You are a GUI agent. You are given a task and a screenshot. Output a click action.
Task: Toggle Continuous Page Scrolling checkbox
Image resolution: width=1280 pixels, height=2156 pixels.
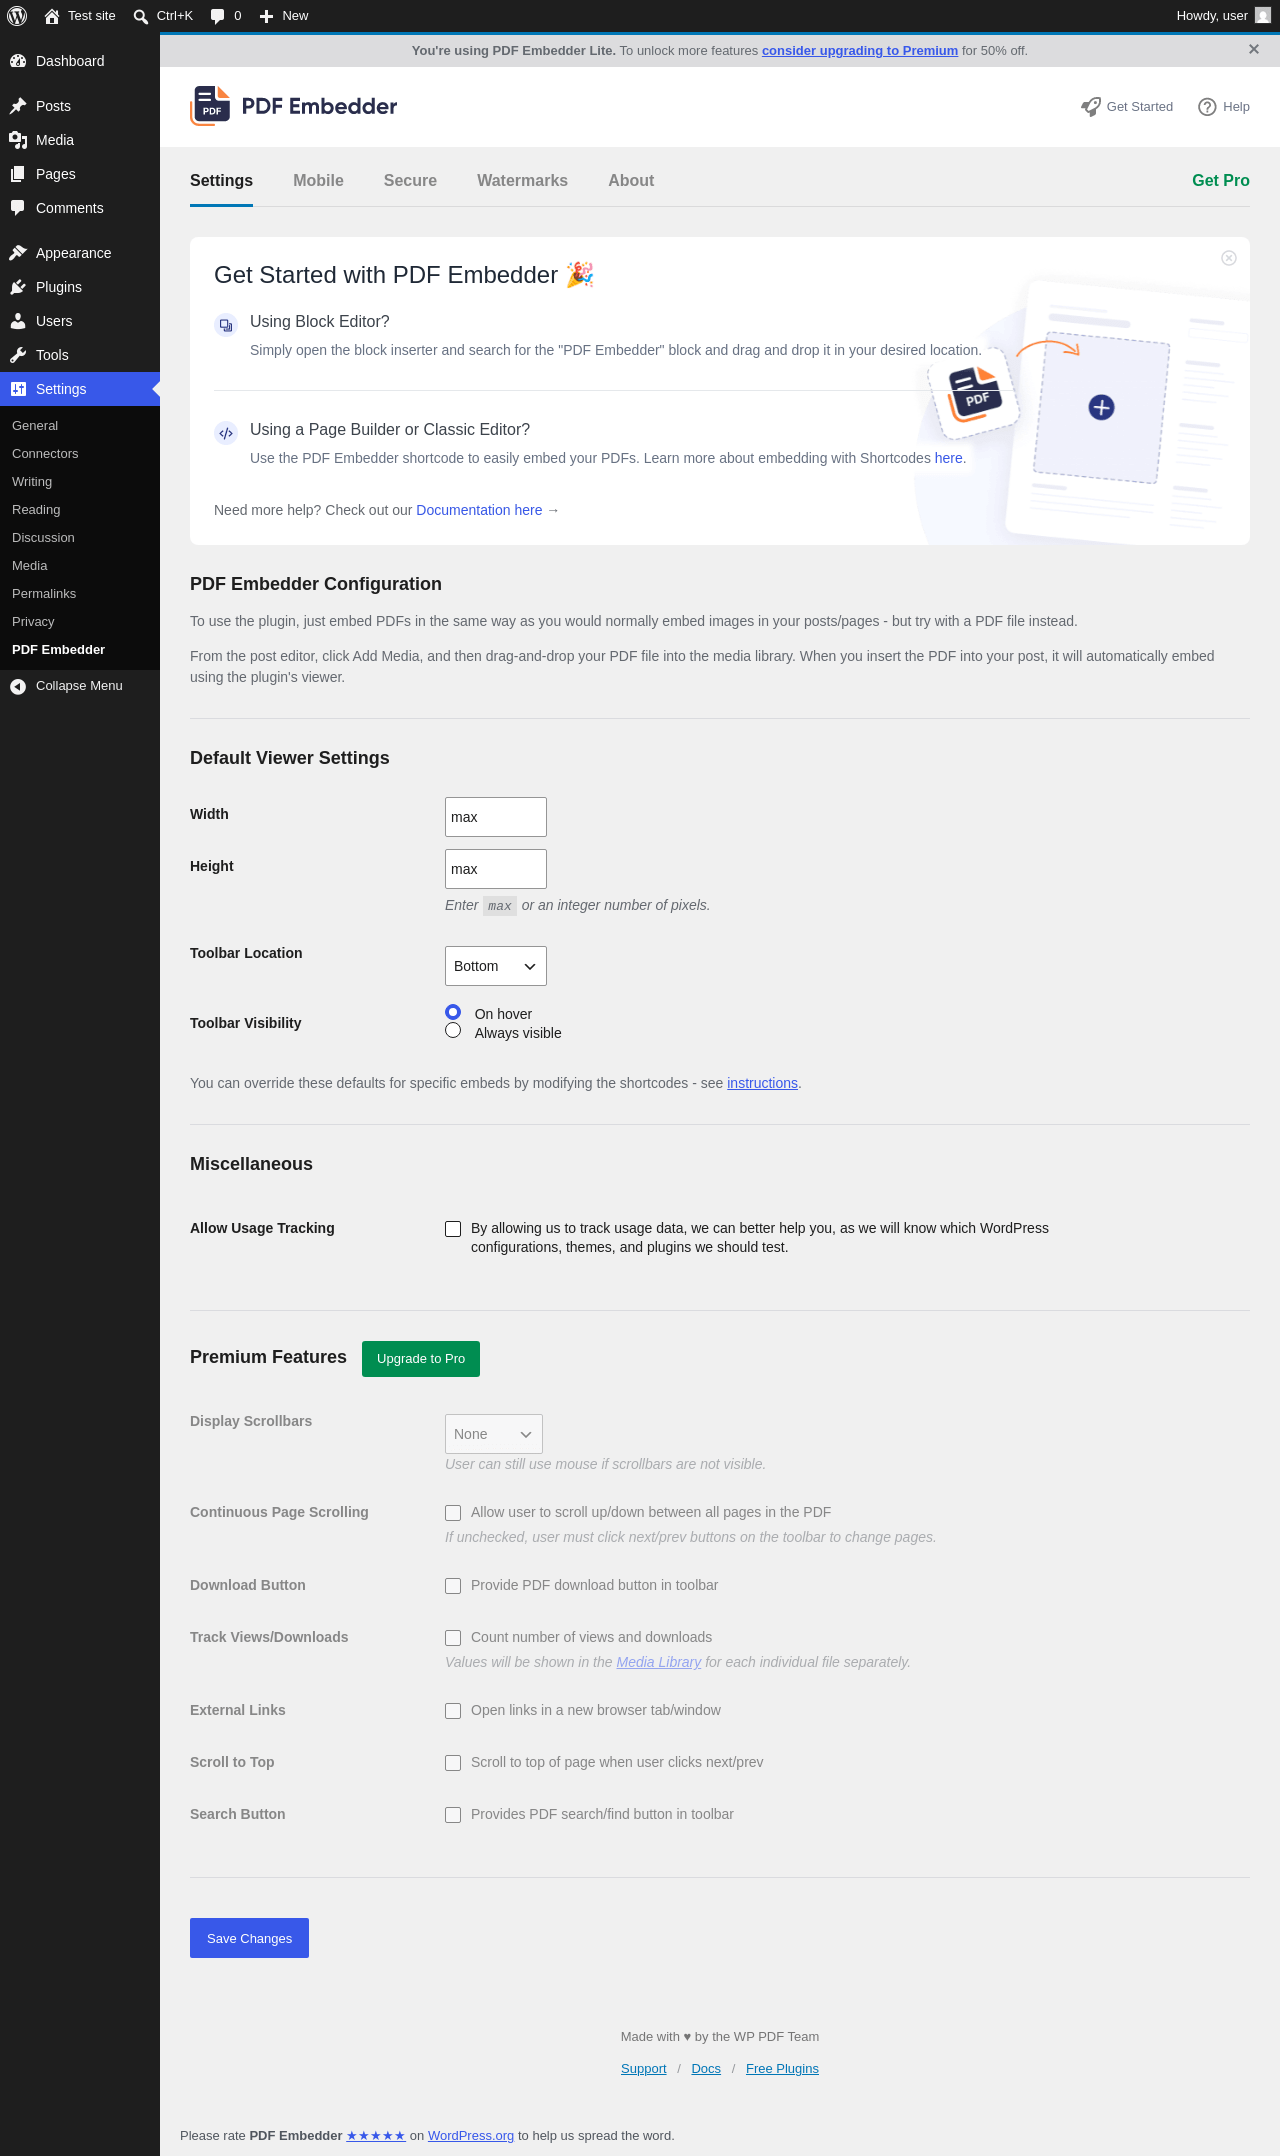coord(453,1513)
